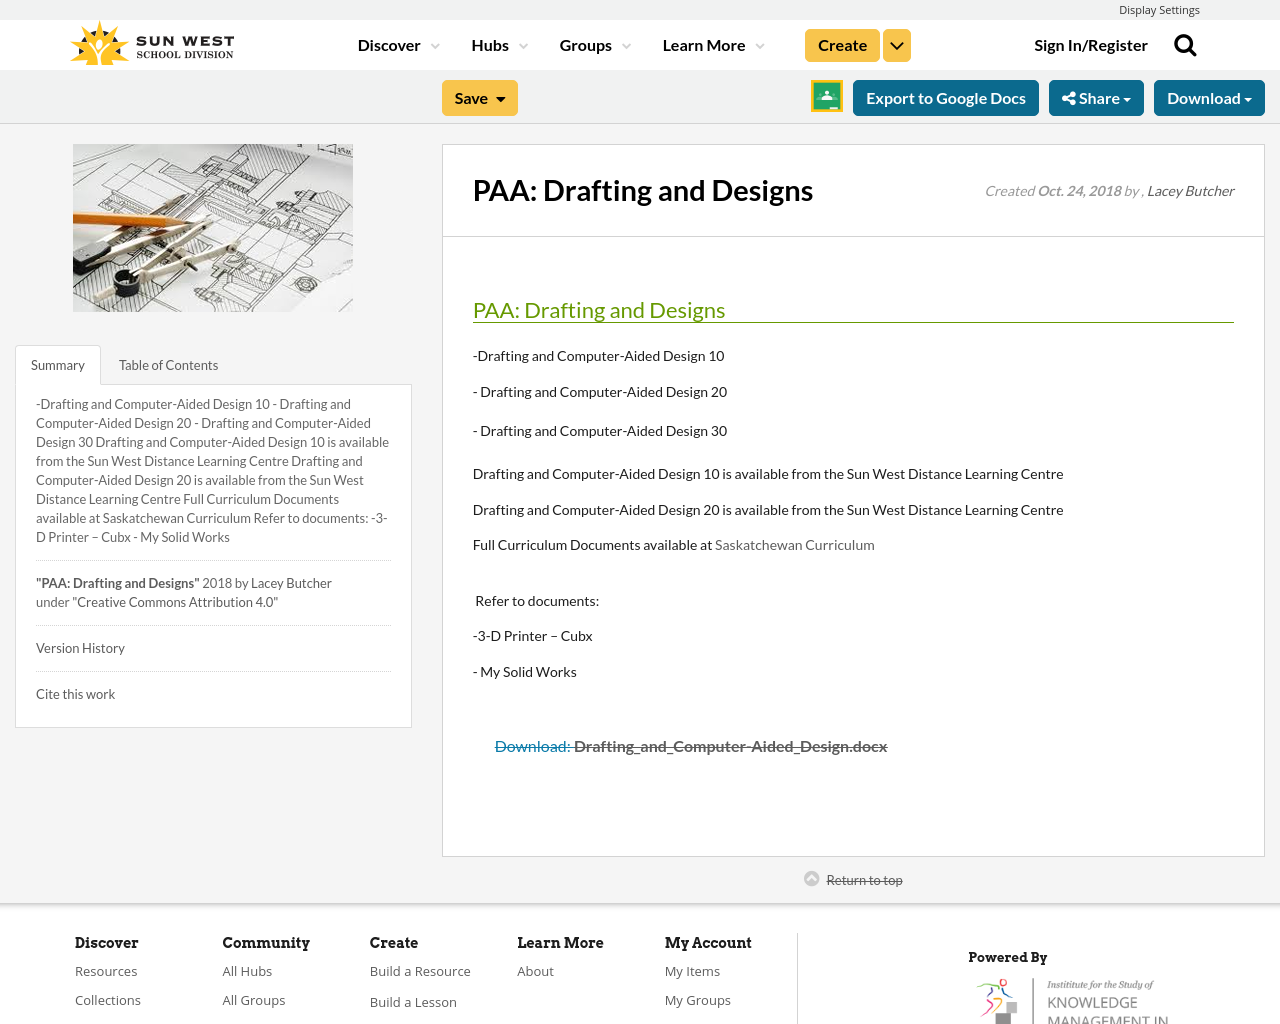Open Display Settings
Screen dimensions: 1280x1024
1159,9
